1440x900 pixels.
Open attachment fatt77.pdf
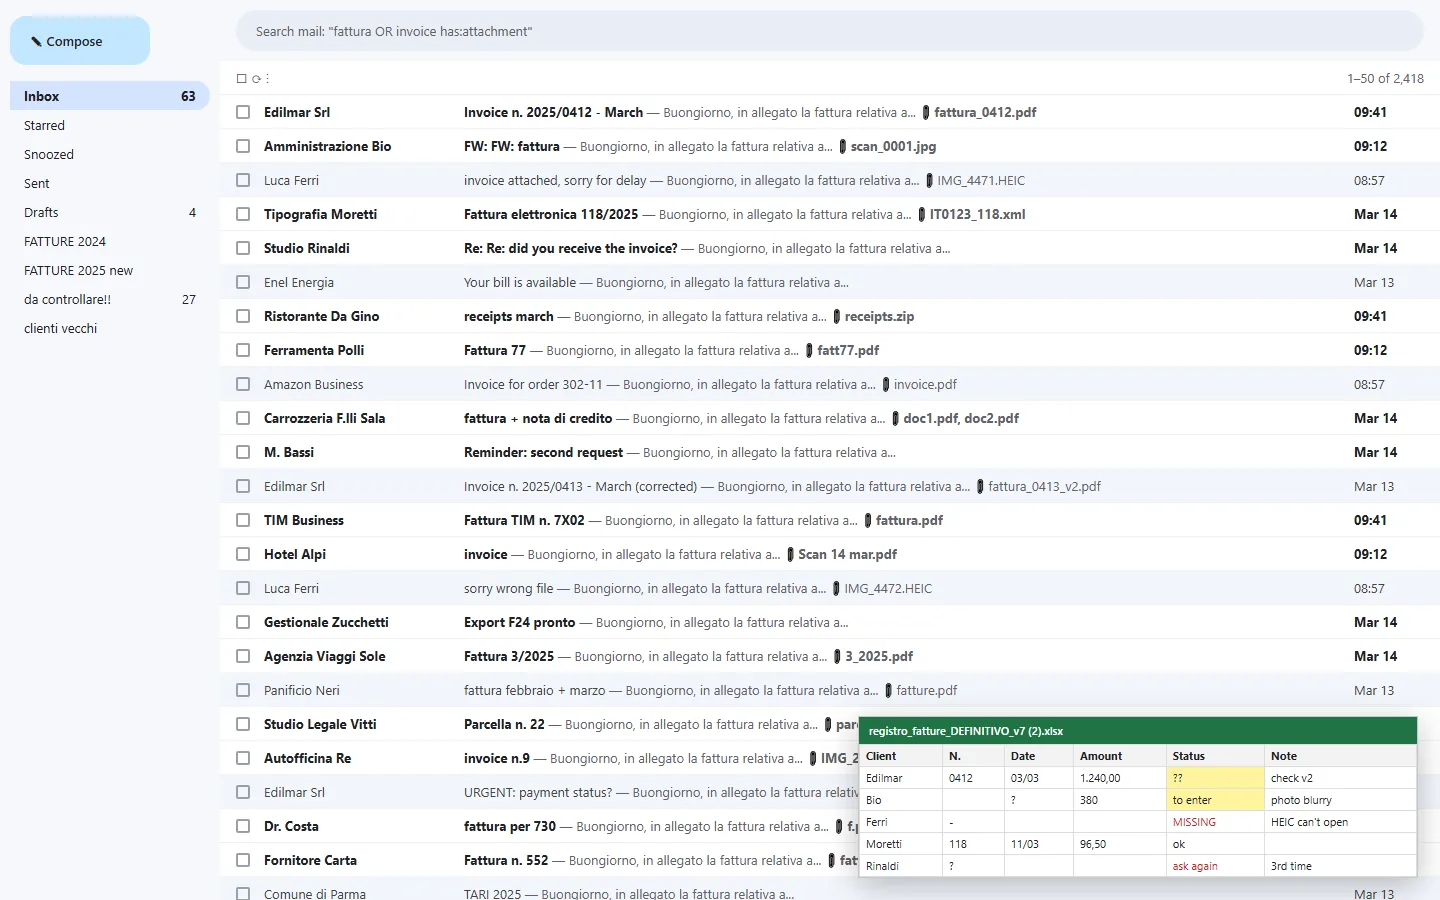click(842, 350)
